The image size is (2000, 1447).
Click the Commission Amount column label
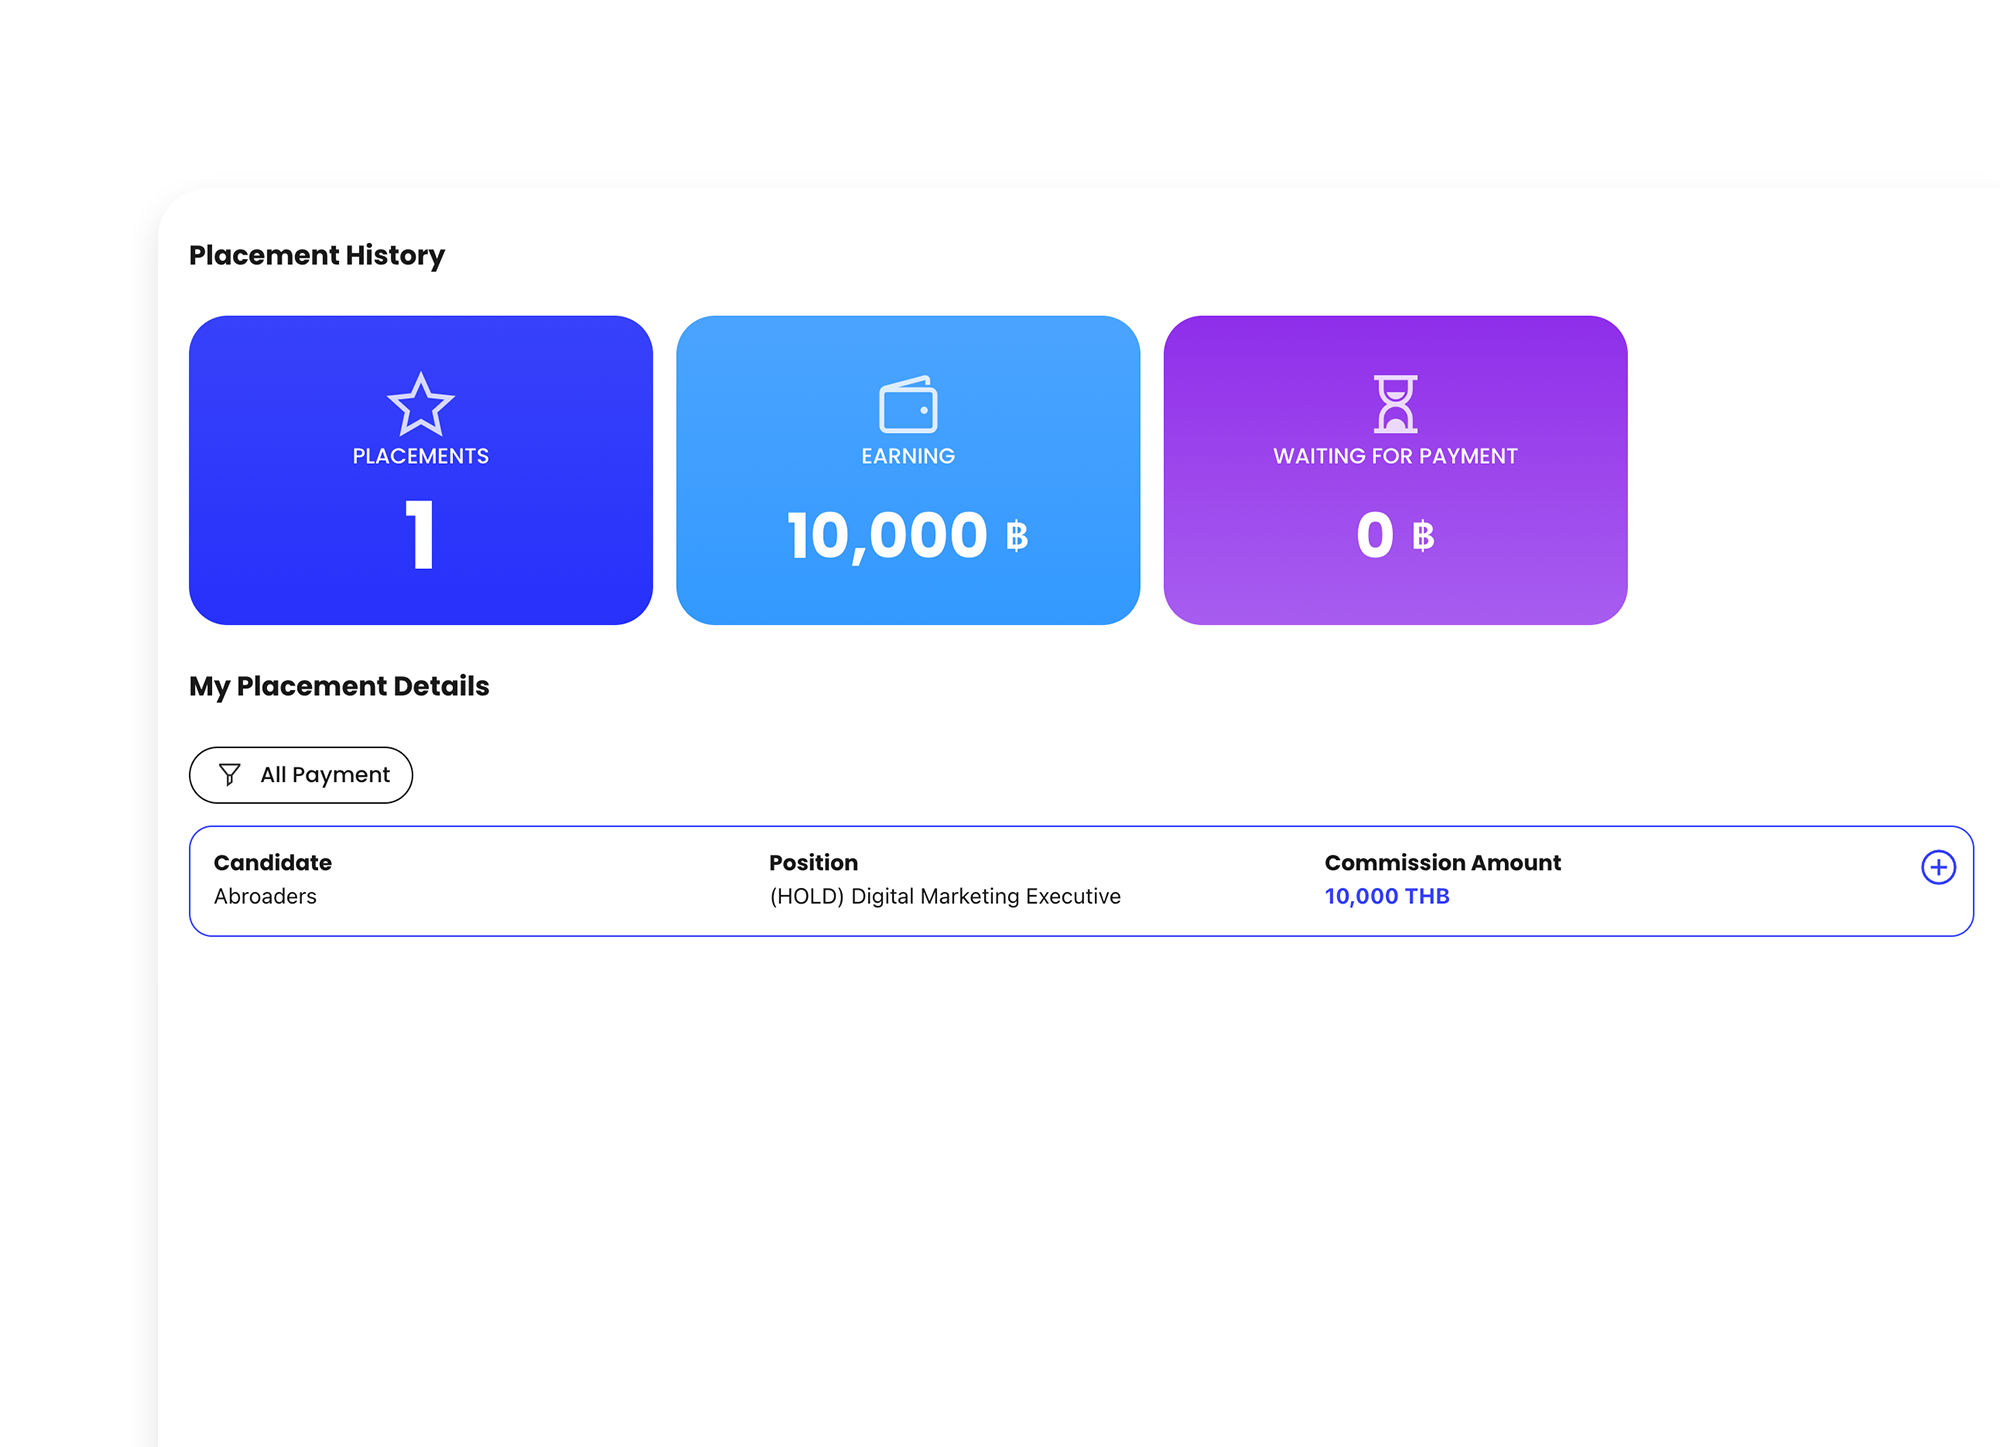1441,862
